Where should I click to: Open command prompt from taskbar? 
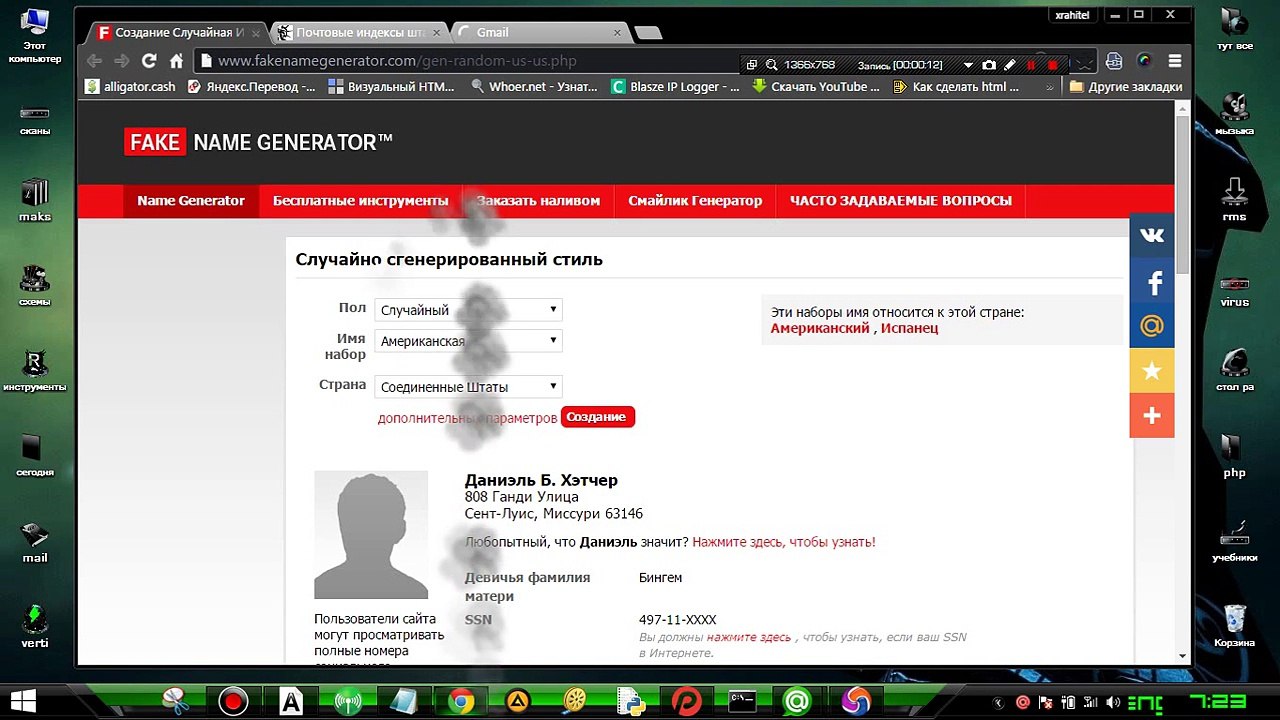[742, 702]
